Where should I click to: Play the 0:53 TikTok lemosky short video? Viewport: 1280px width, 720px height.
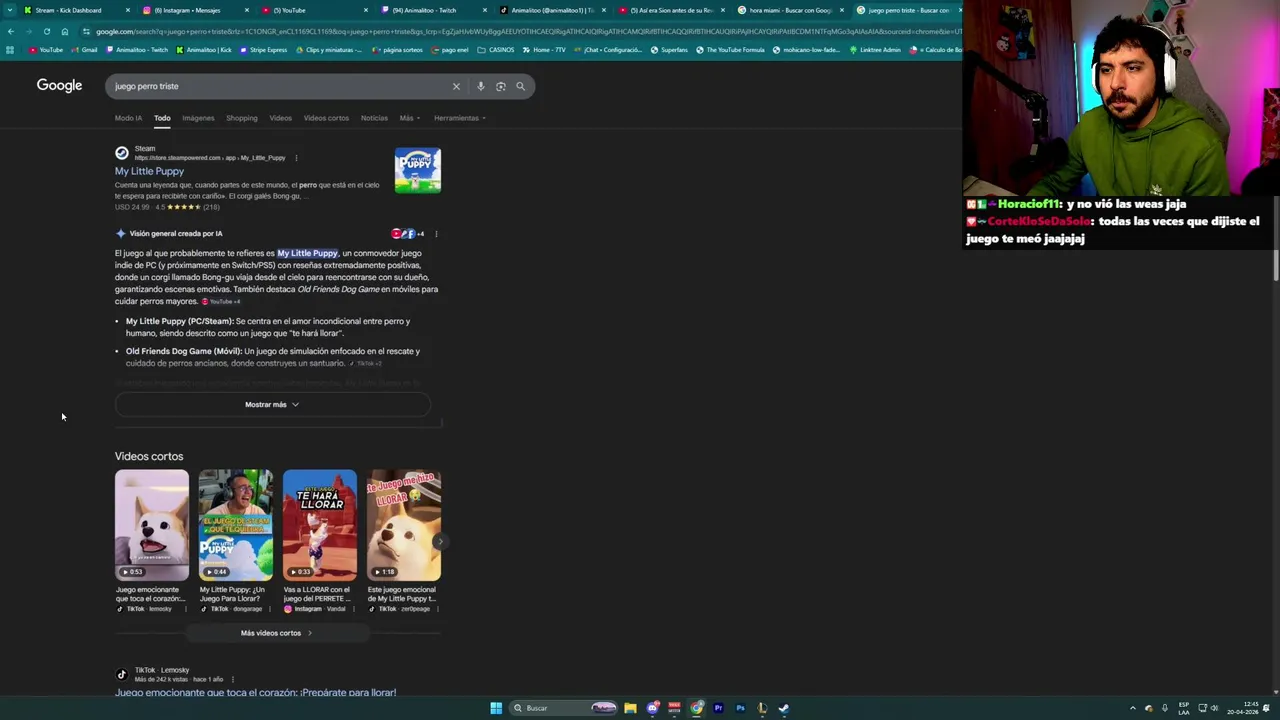[x=151, y=525]
